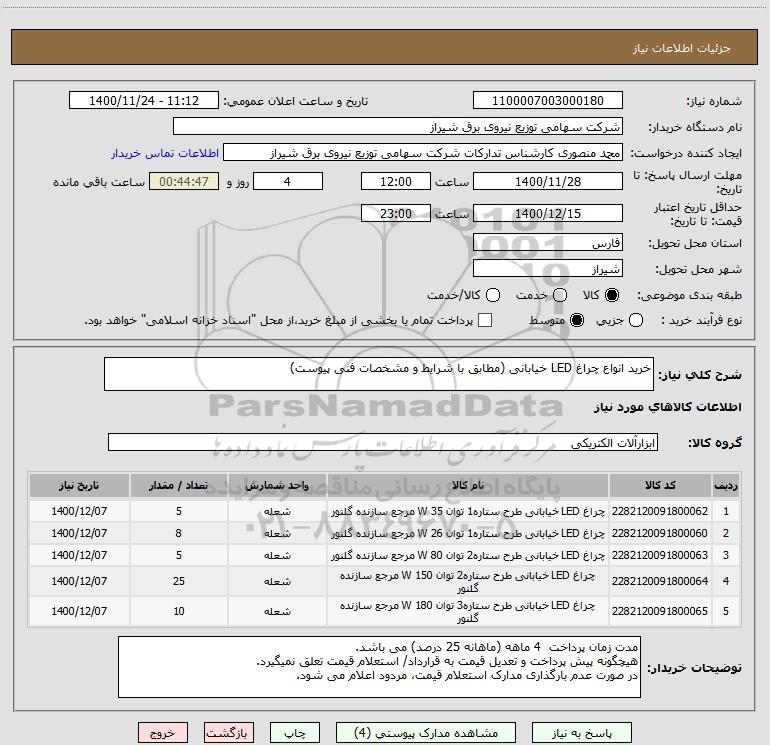Image resolution: width=770 pixels, height=745 pixels.
Task: Click the تعداد / مقدار column header
Action: pyautogui.click(x=178, y=485)
